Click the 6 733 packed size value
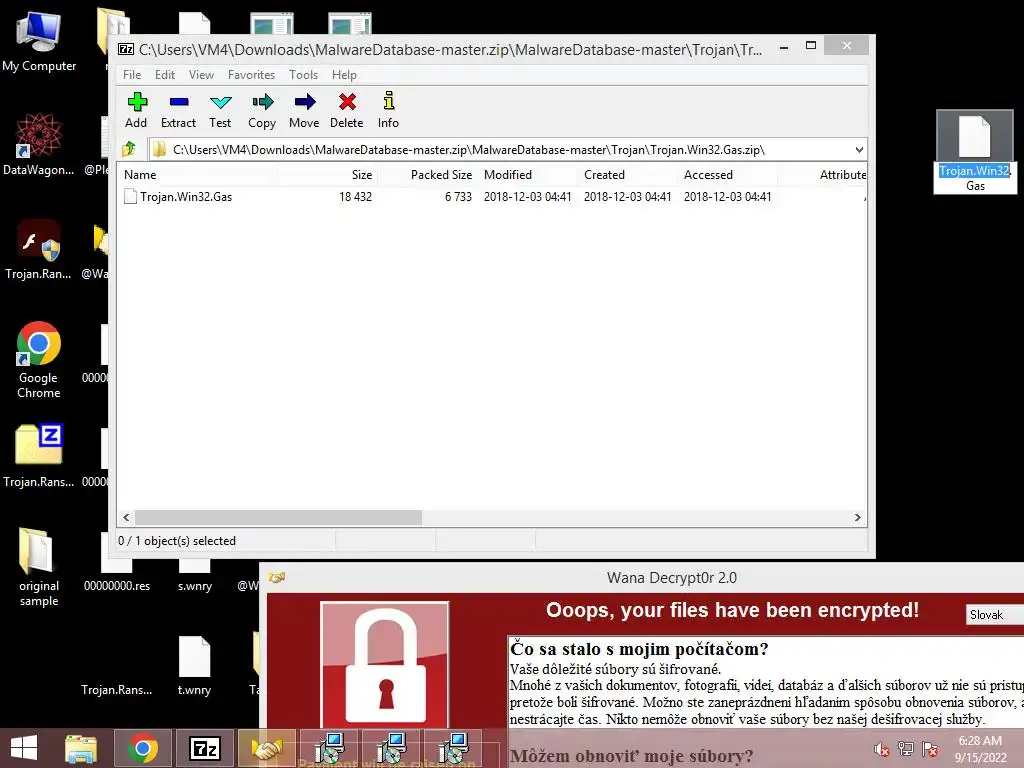Image resolution: width=1024 pixels, height=768 pixels. (458, 197)
